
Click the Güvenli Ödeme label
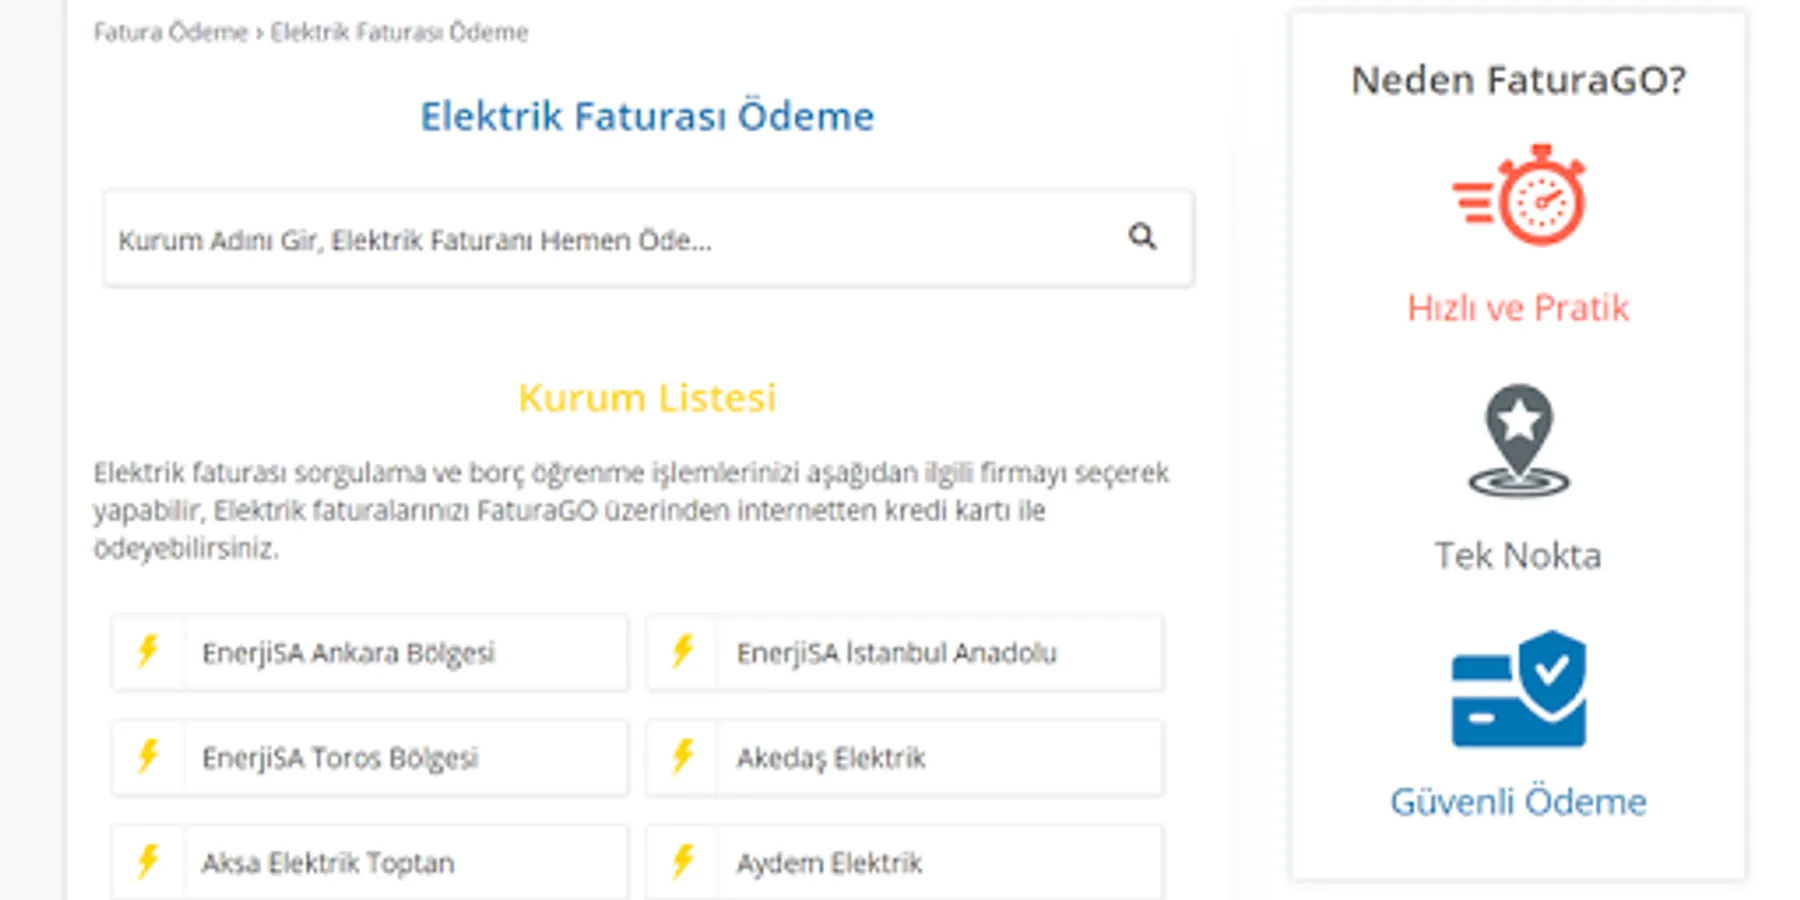coord(1518,802)
